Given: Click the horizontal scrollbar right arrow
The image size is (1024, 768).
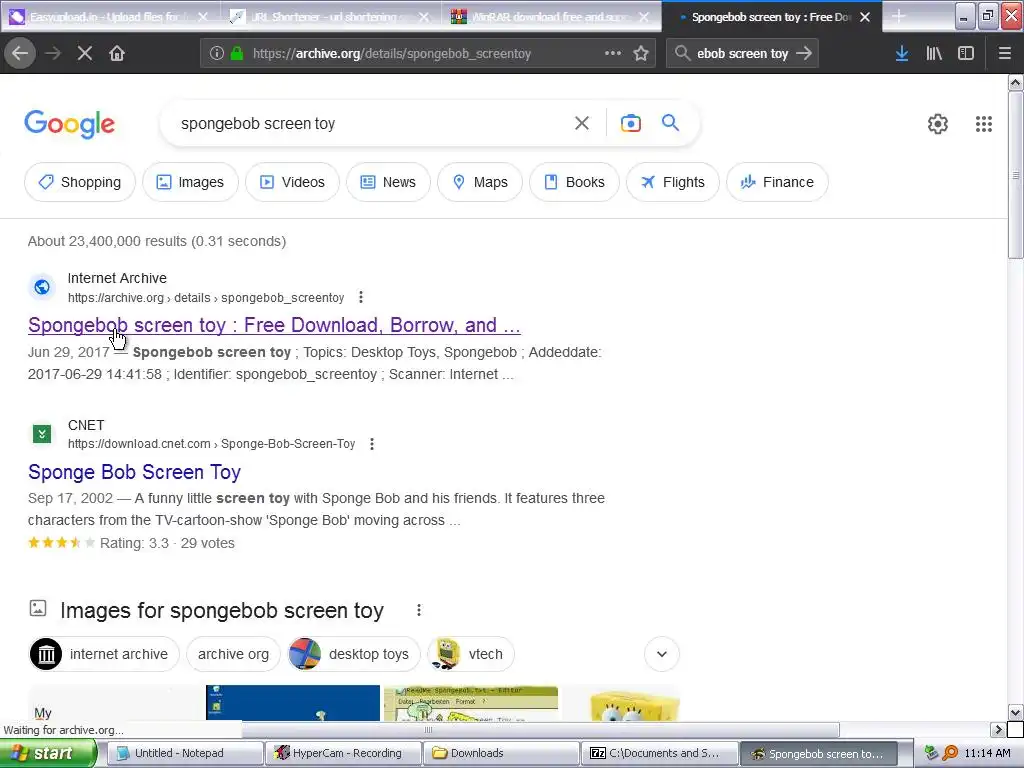Looking at the screenshot, I should click(998, 729).
